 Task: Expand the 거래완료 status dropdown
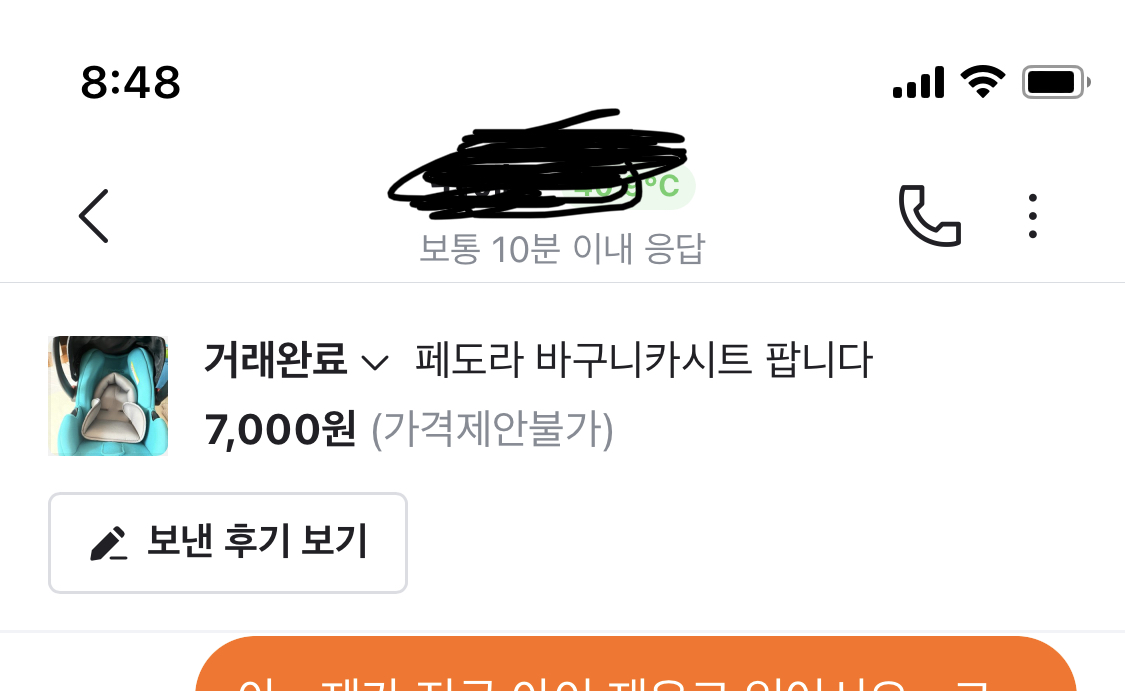[296, 359]
